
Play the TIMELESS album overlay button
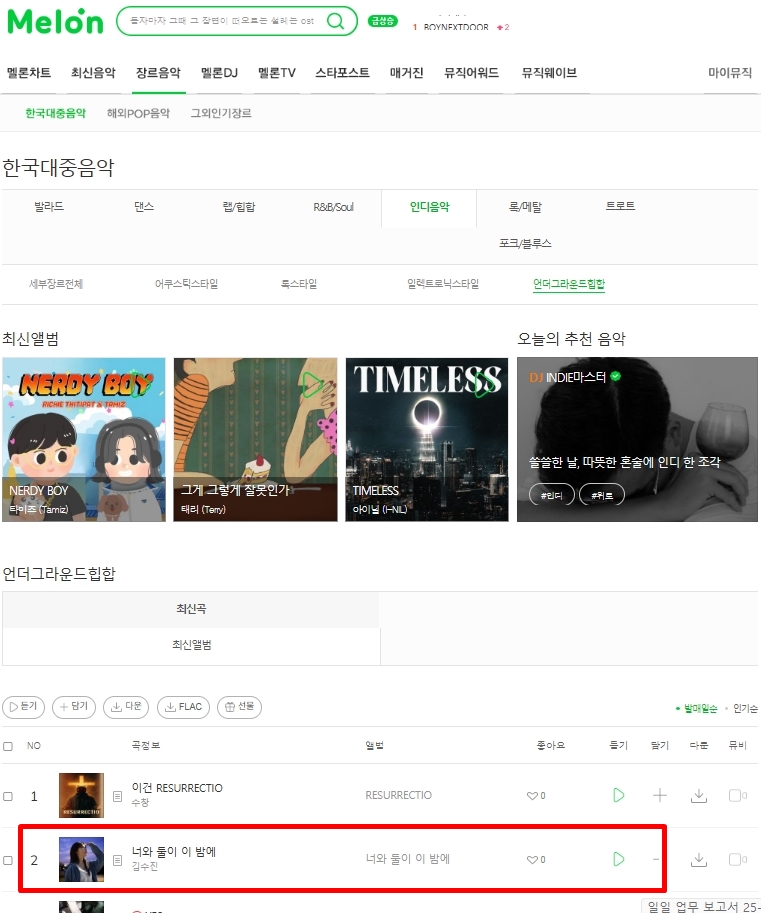coord(483,384)
